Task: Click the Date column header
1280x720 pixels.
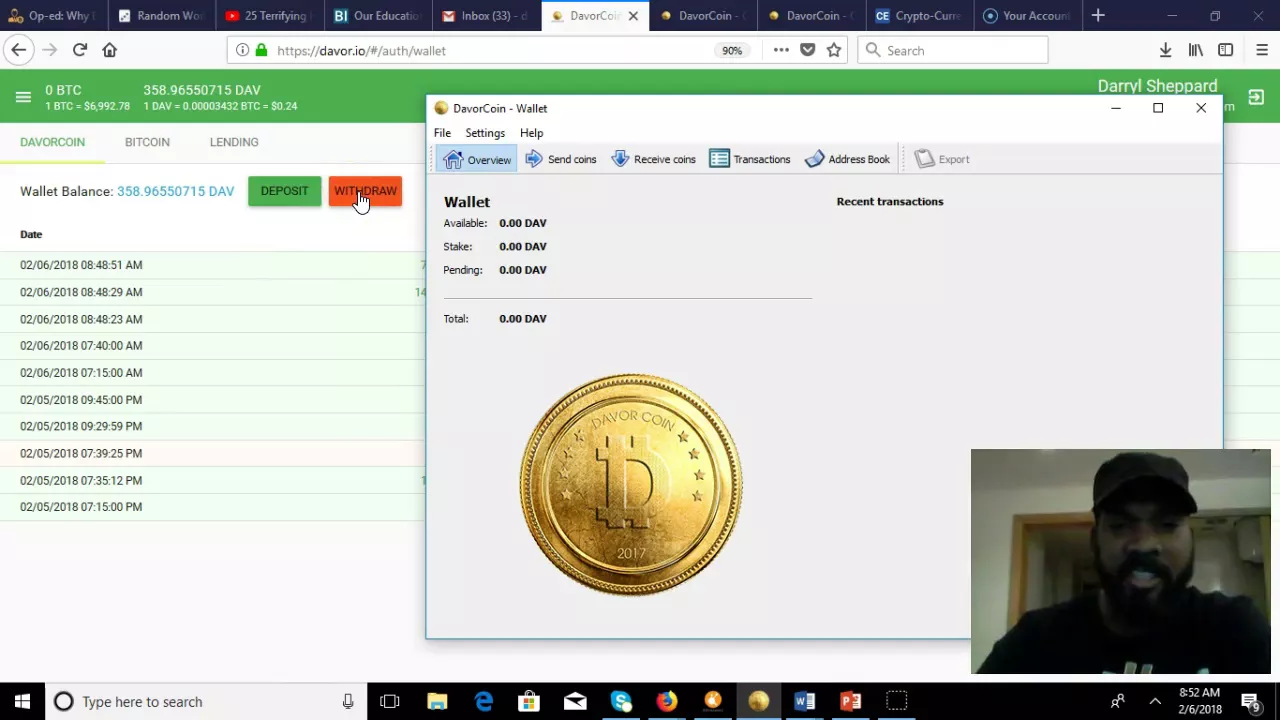Action: point(31,234)
